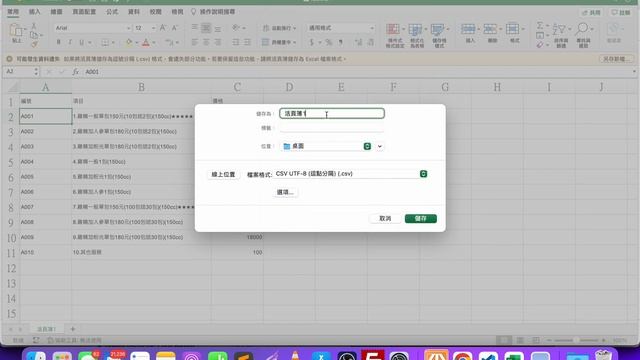
Task: Click the Clear eraser icon
Action: (540, 44)
